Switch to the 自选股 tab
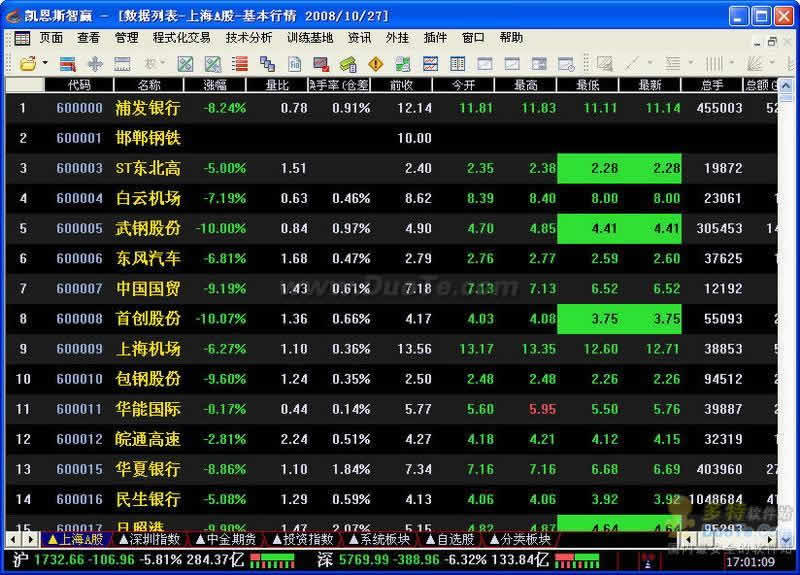800x575 pixels. pyautogui.click(x=450, y=539)
